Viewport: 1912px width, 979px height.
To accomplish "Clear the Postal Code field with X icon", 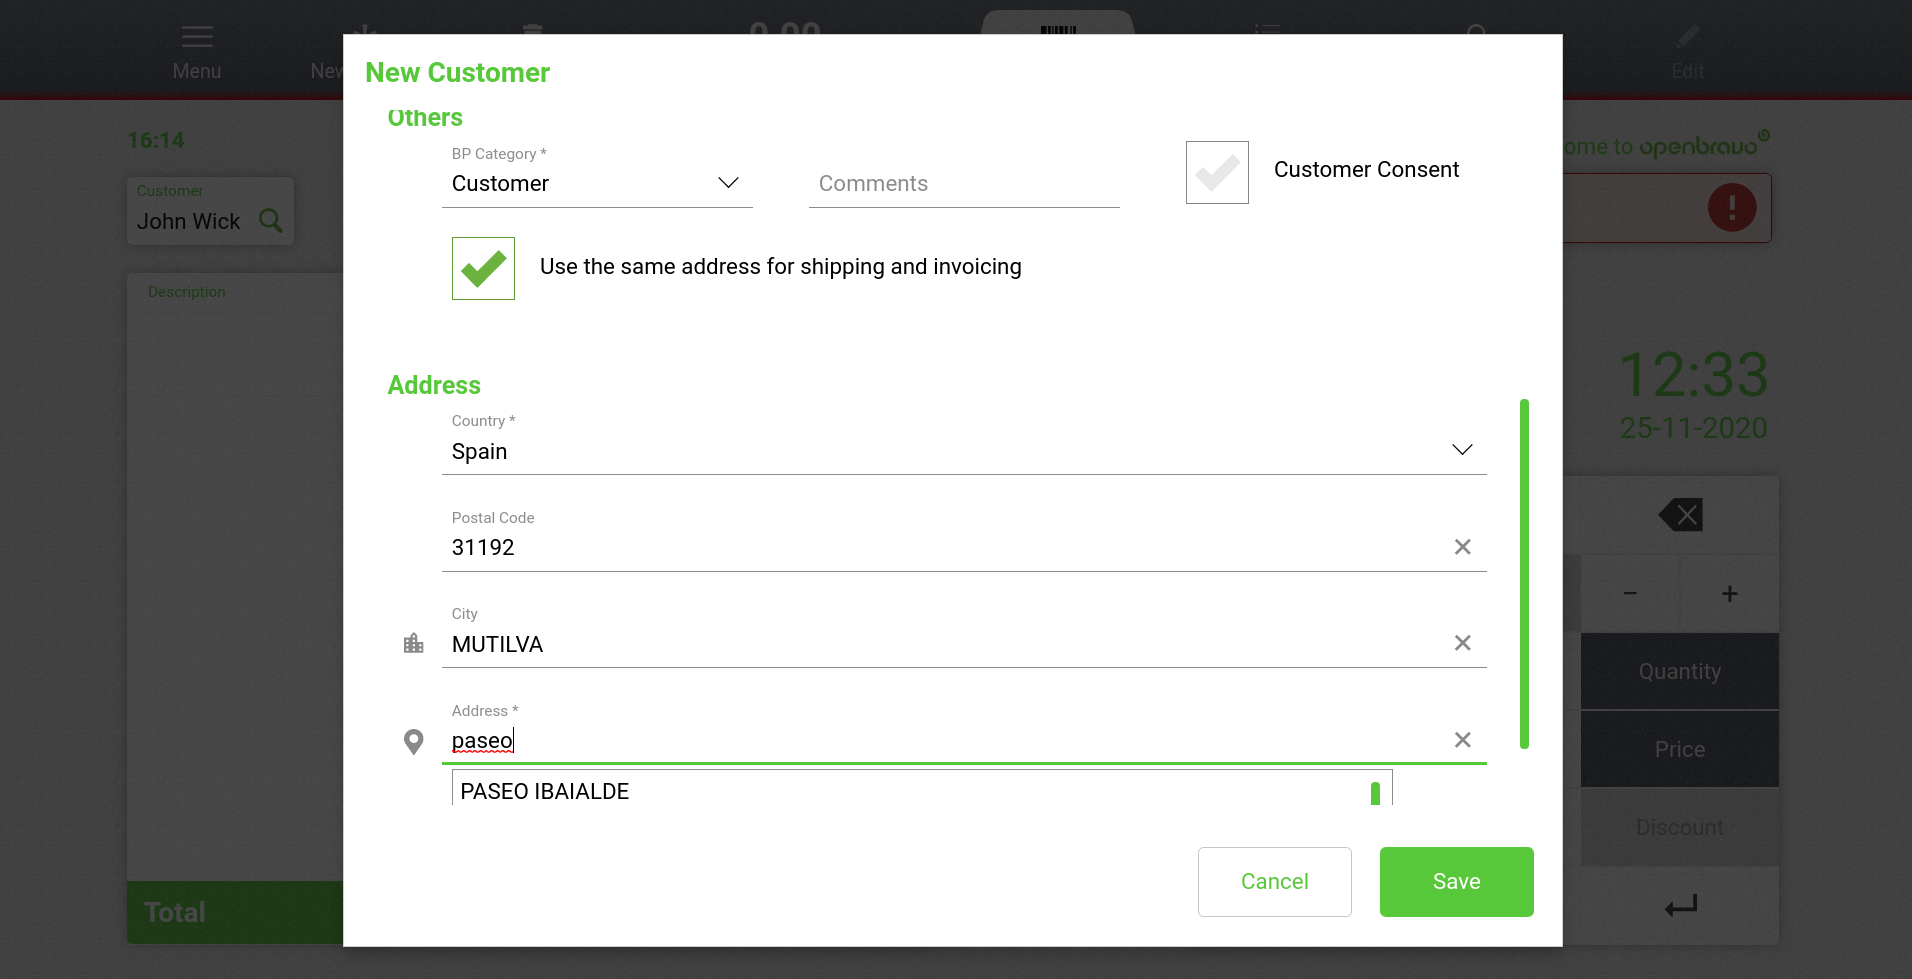I will coord(1462,547).
